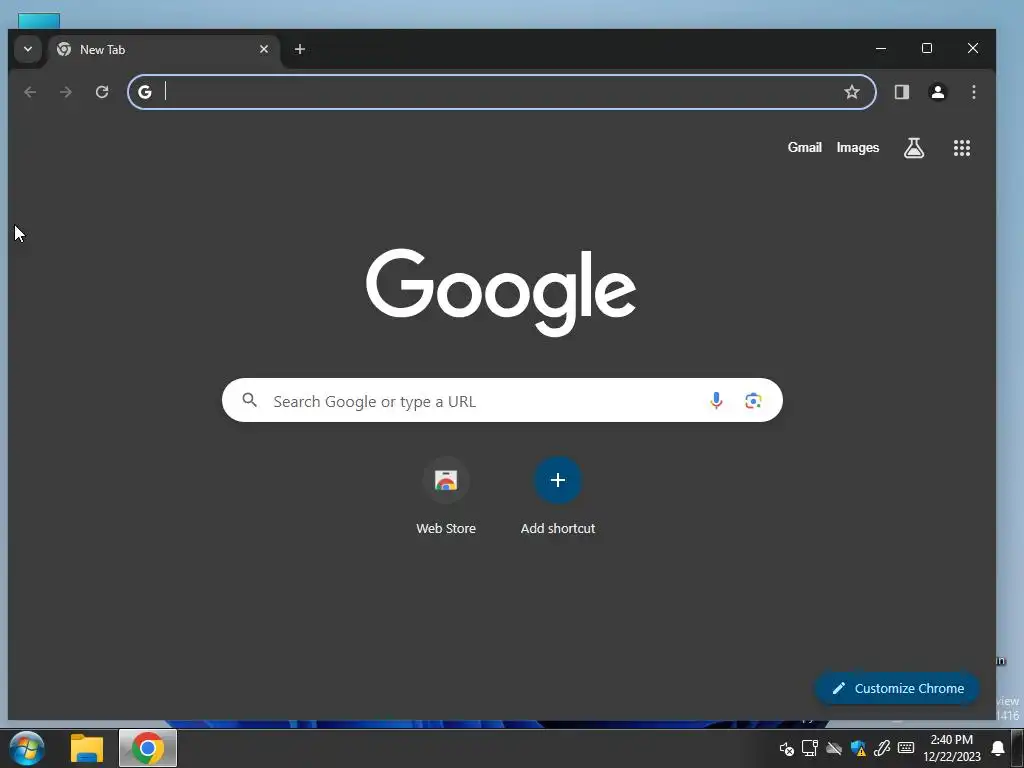
Task: Open the Gmail link
Action: tap(805, 148)
